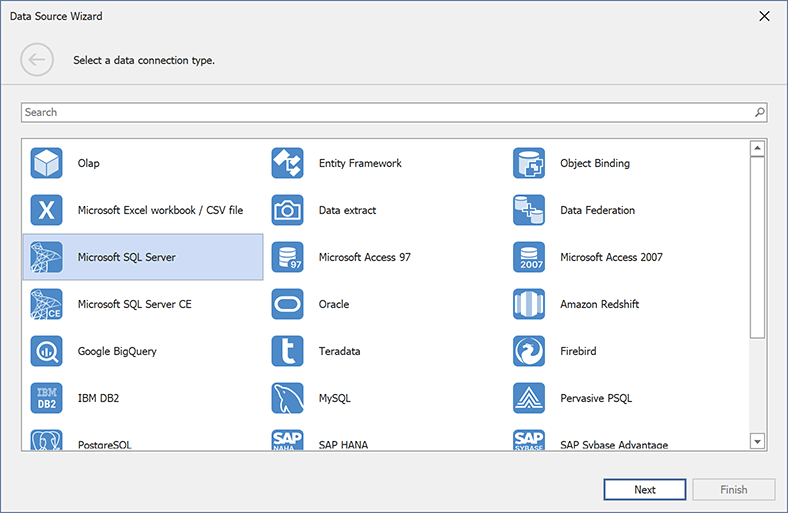Pick the SAP HANA icon
This screenshot has height=513, width=788.
pos(287,440)
